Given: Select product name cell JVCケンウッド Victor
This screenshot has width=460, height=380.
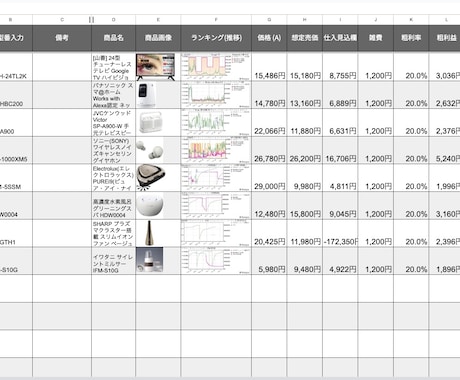Looking at the screenshot, I should point(114,122).
